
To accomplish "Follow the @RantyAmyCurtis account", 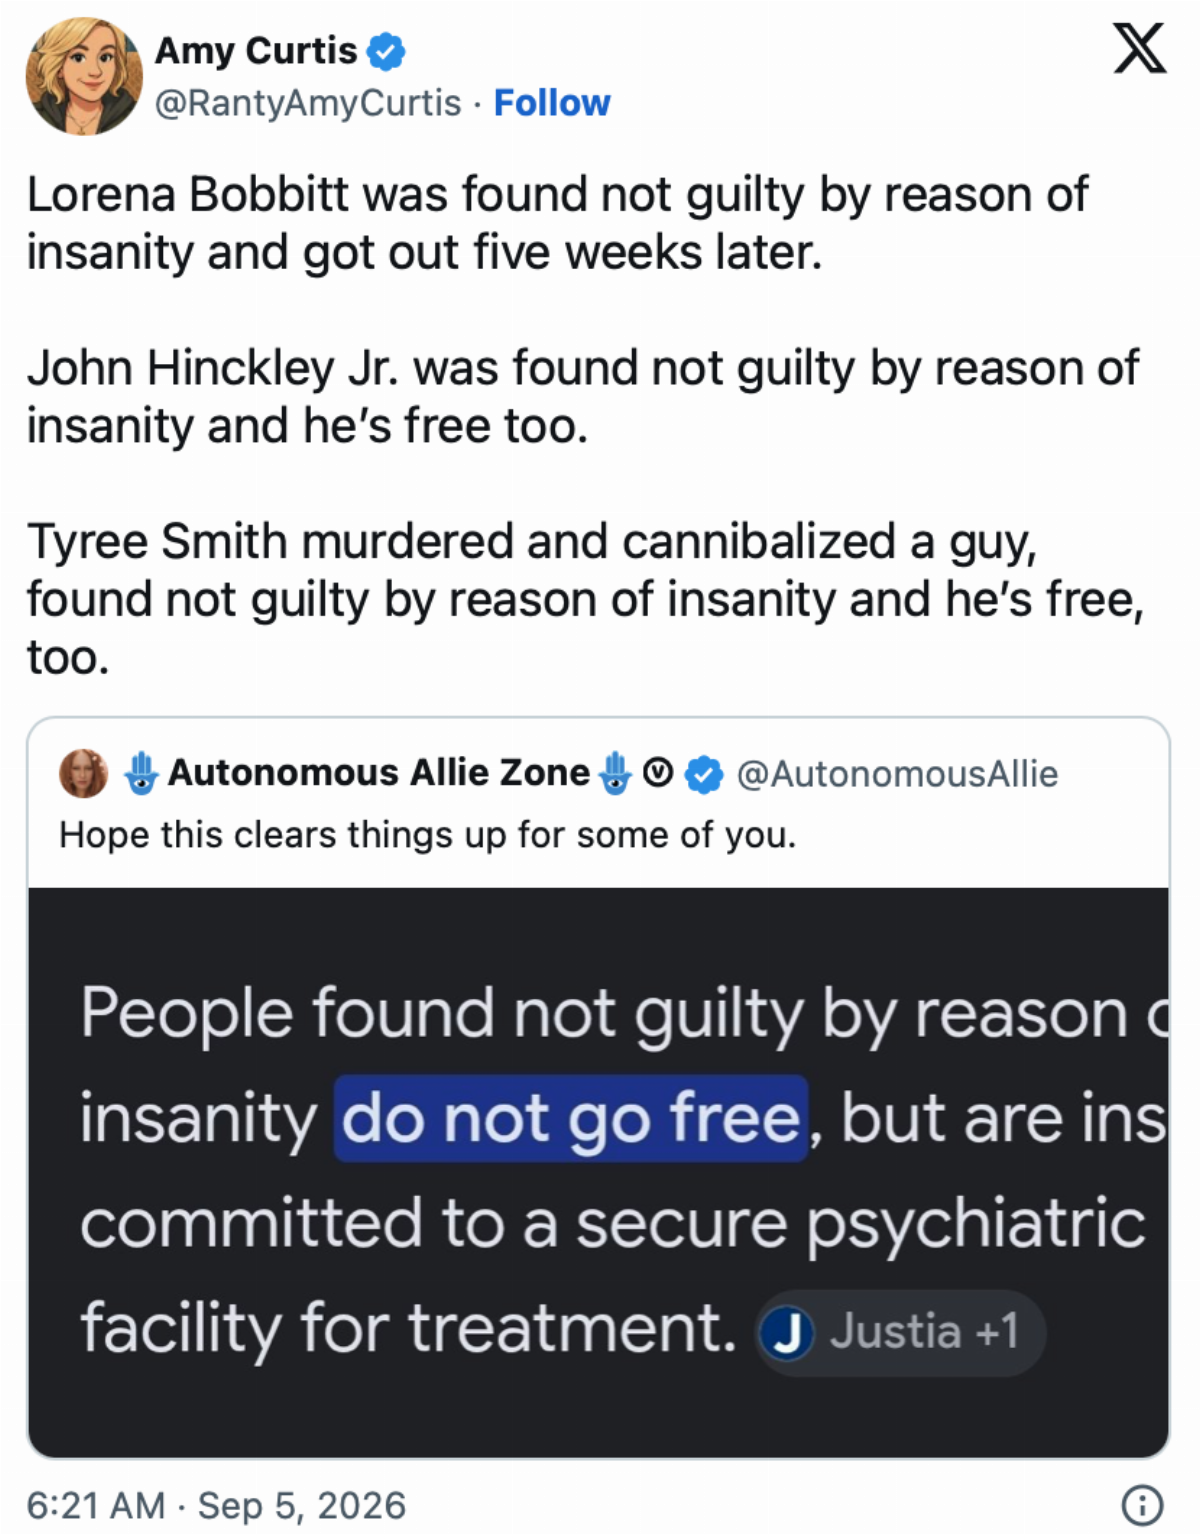I will [x=552, y=103].
